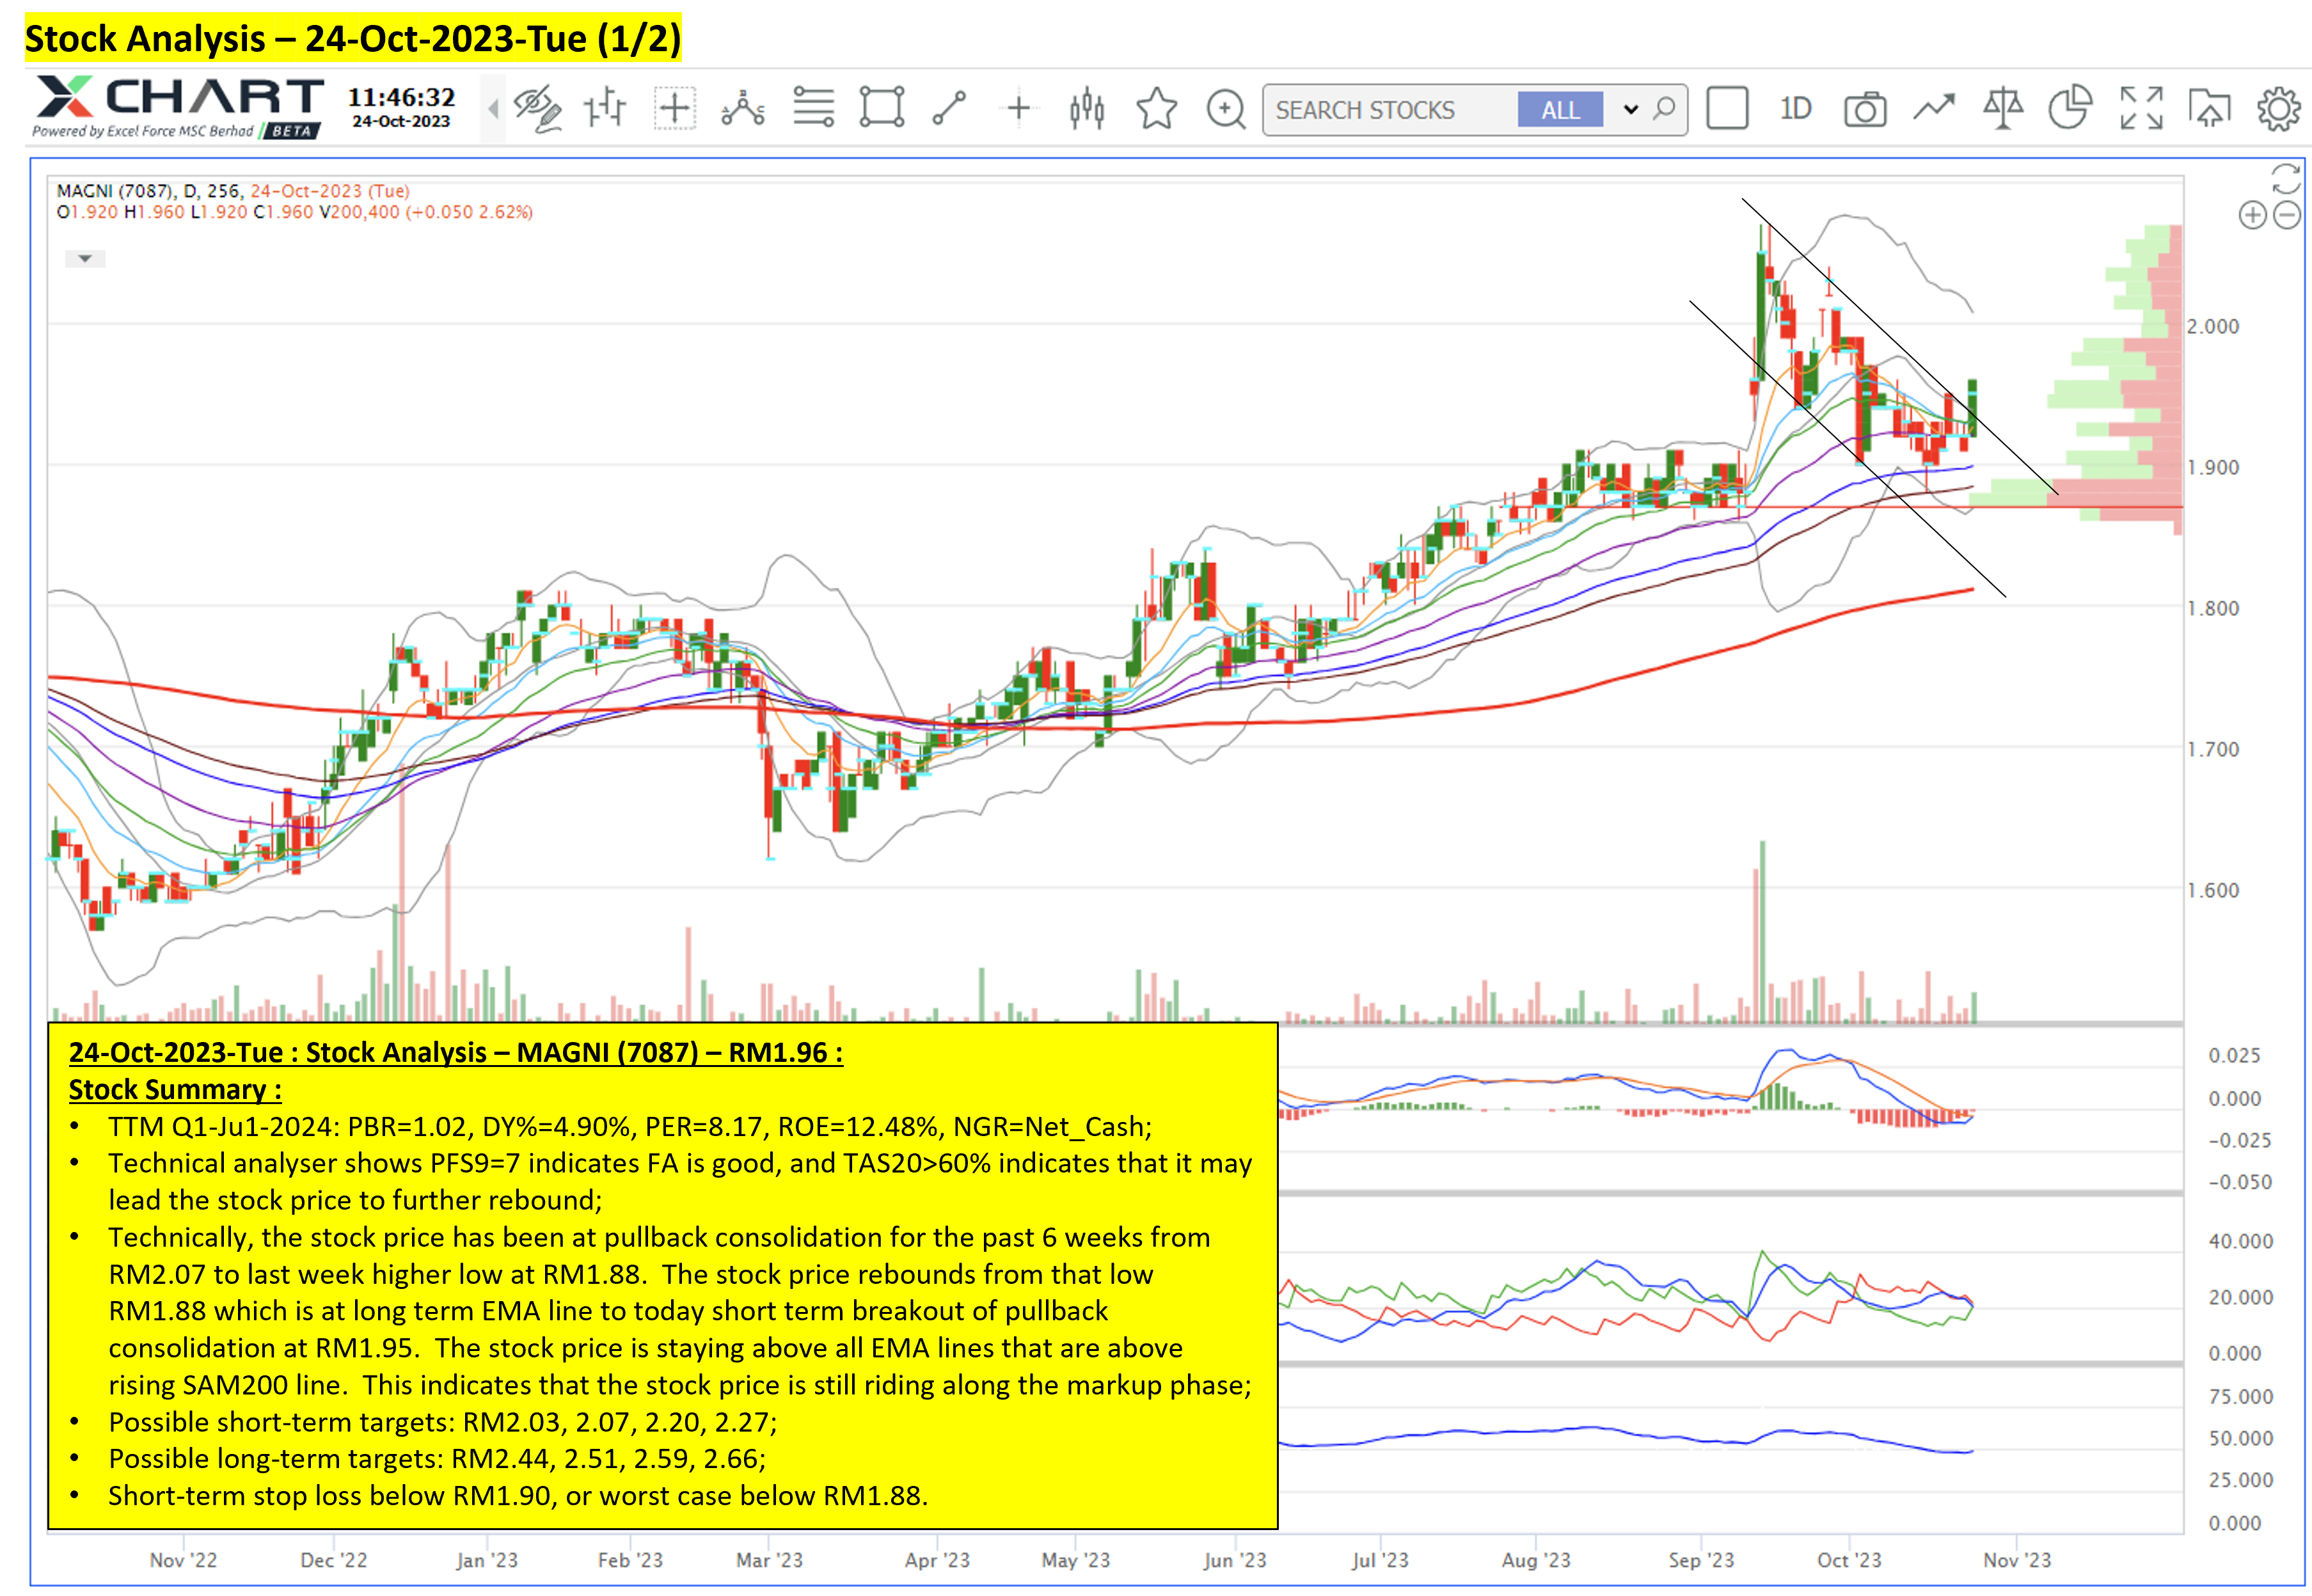Toggle the dashed crosshair cursor mode

[x=674, y=108]
